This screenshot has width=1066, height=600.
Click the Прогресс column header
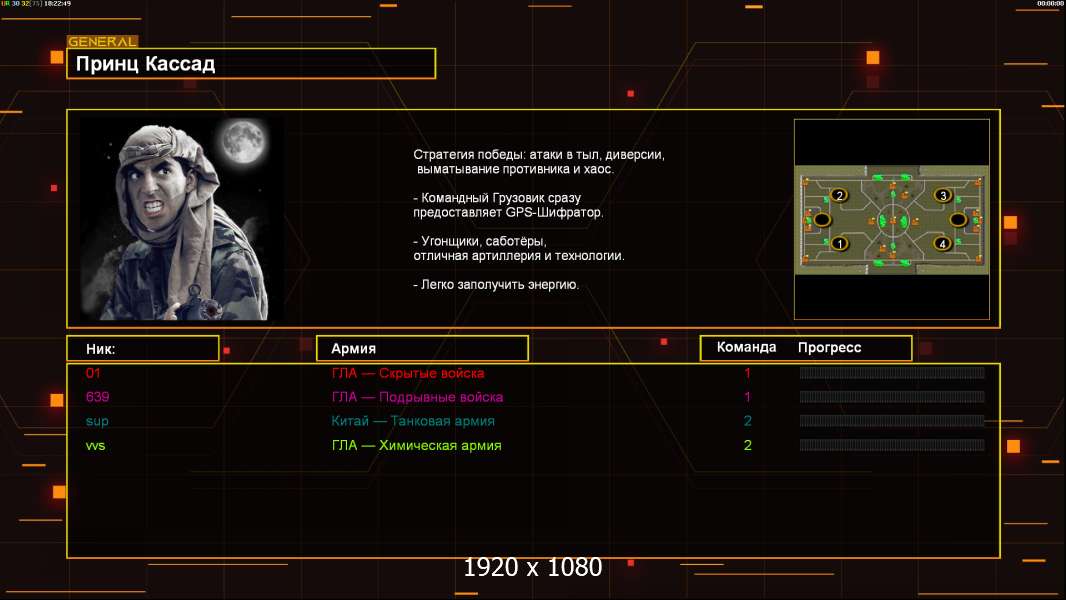click(829, 347)
